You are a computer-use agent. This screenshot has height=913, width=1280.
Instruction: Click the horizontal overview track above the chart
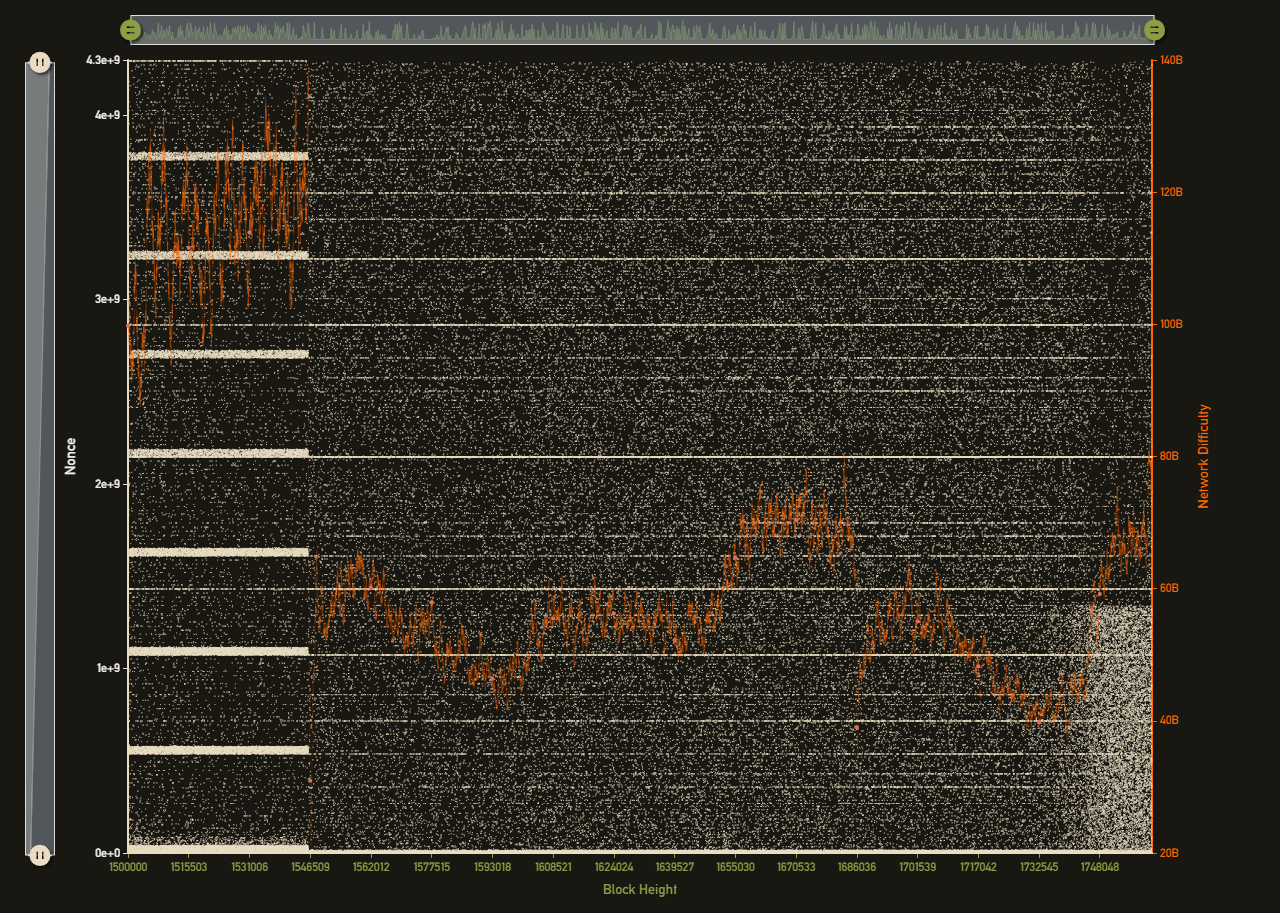(640, 30)
